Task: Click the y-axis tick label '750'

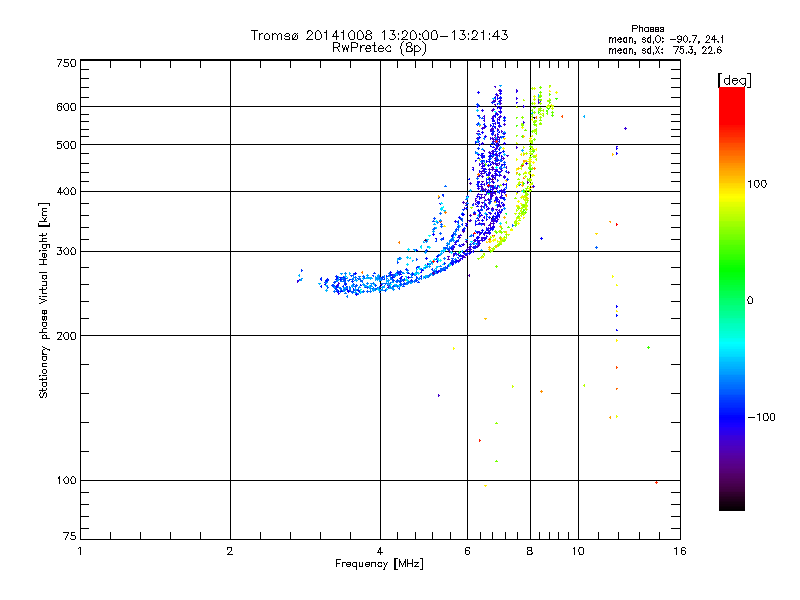Action: [x=67, y=64]
